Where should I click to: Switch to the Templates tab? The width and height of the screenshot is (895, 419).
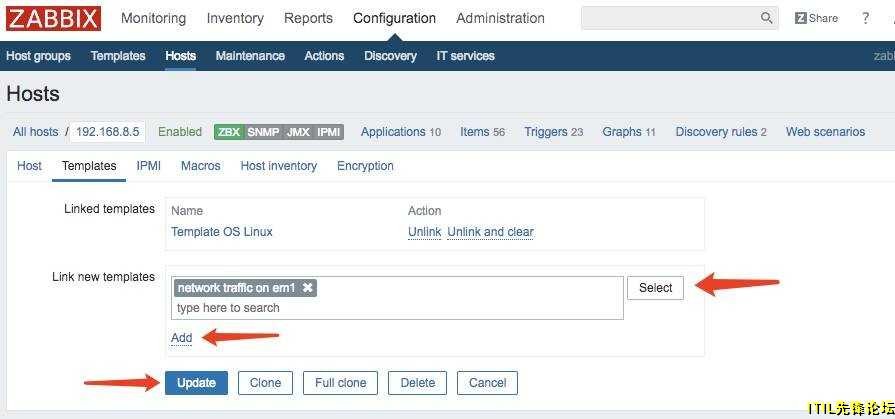coord(89,166)
